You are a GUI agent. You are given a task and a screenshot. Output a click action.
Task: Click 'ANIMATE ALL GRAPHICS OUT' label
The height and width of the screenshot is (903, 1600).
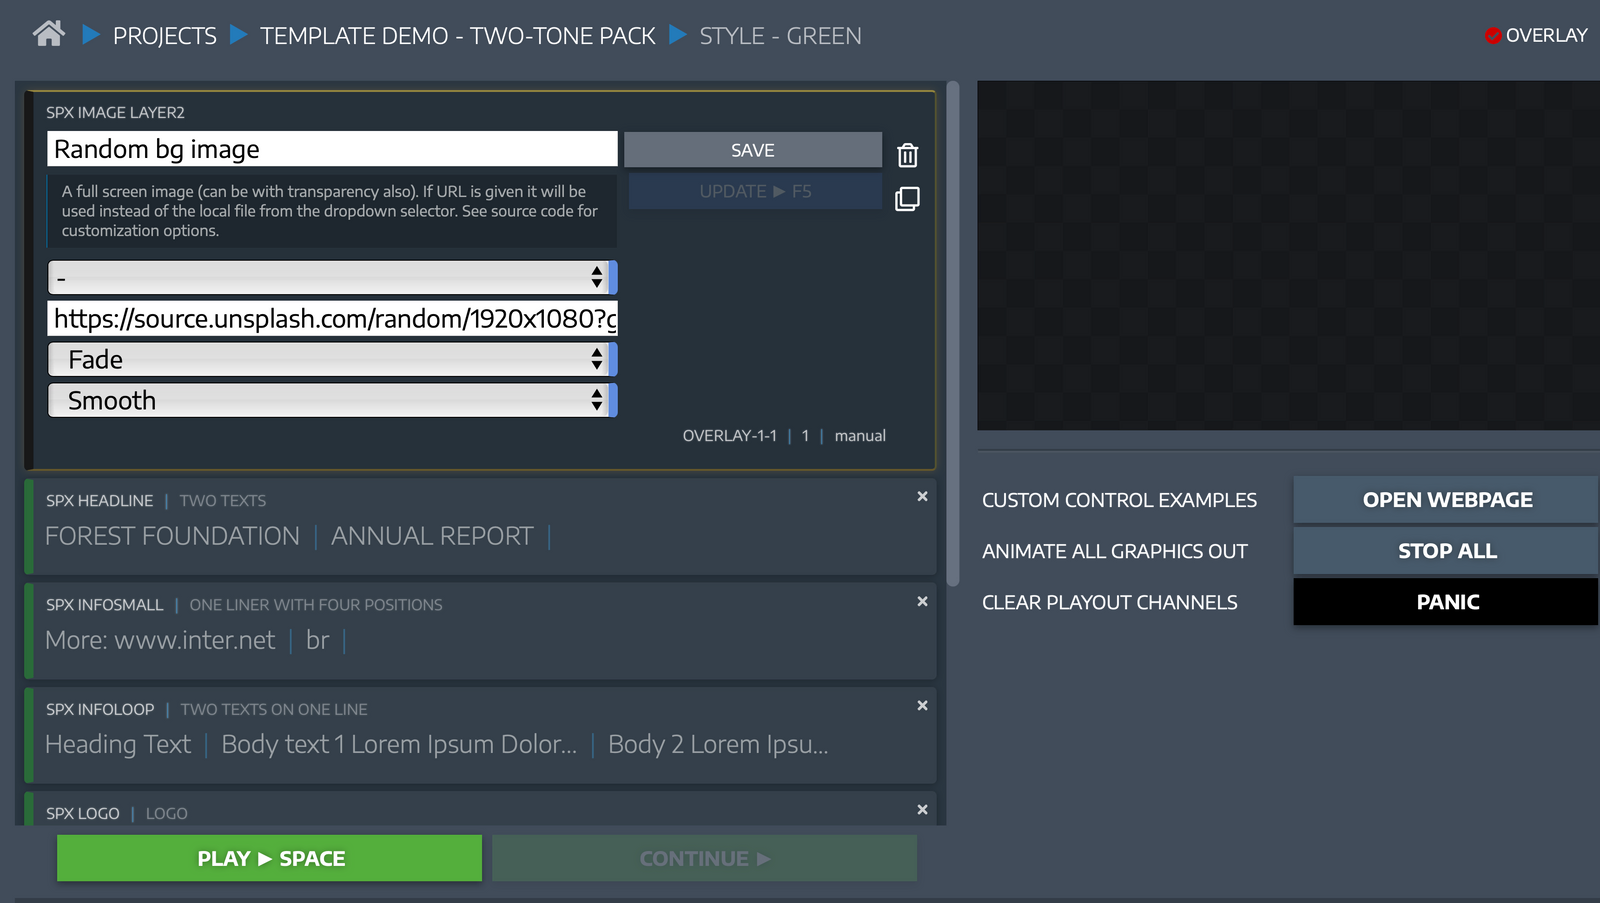pos(1114,551)
